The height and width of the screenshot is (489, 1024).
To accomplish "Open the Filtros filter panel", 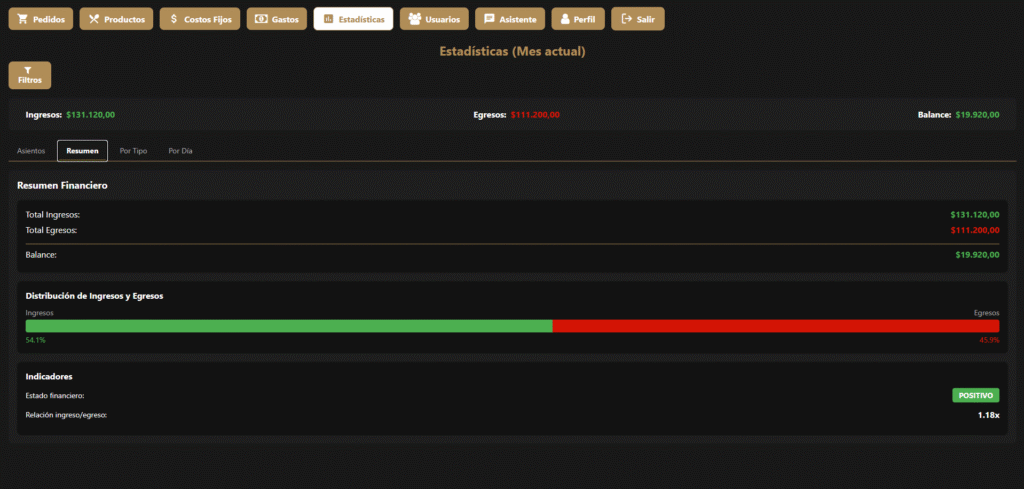I will [x=29, y=75].
